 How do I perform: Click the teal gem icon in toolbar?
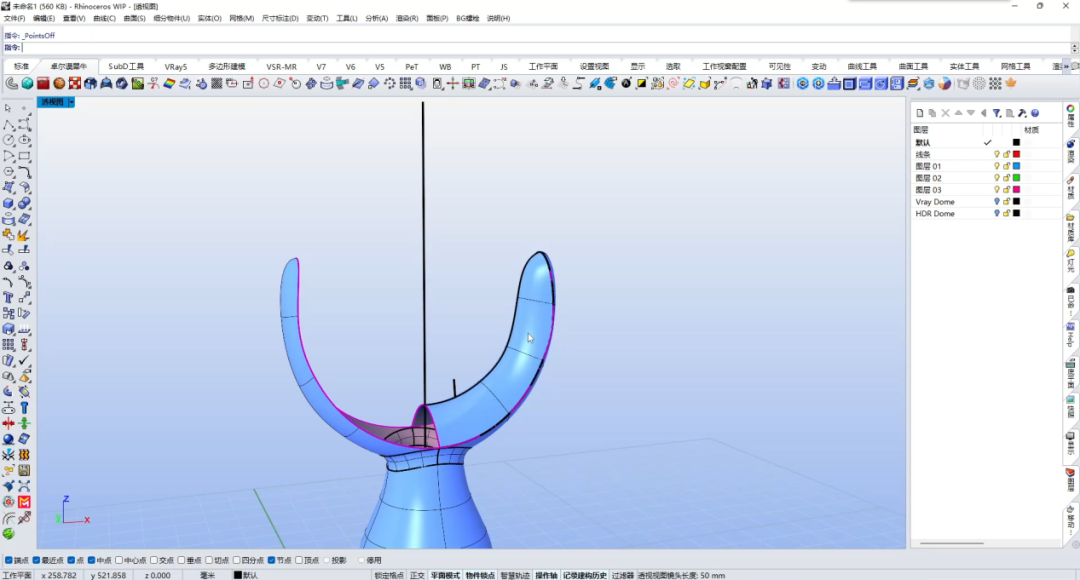[28, 83]
